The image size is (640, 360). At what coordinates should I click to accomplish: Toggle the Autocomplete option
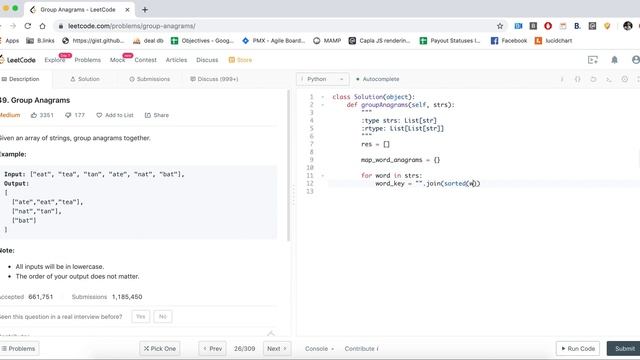click(378, 79)
